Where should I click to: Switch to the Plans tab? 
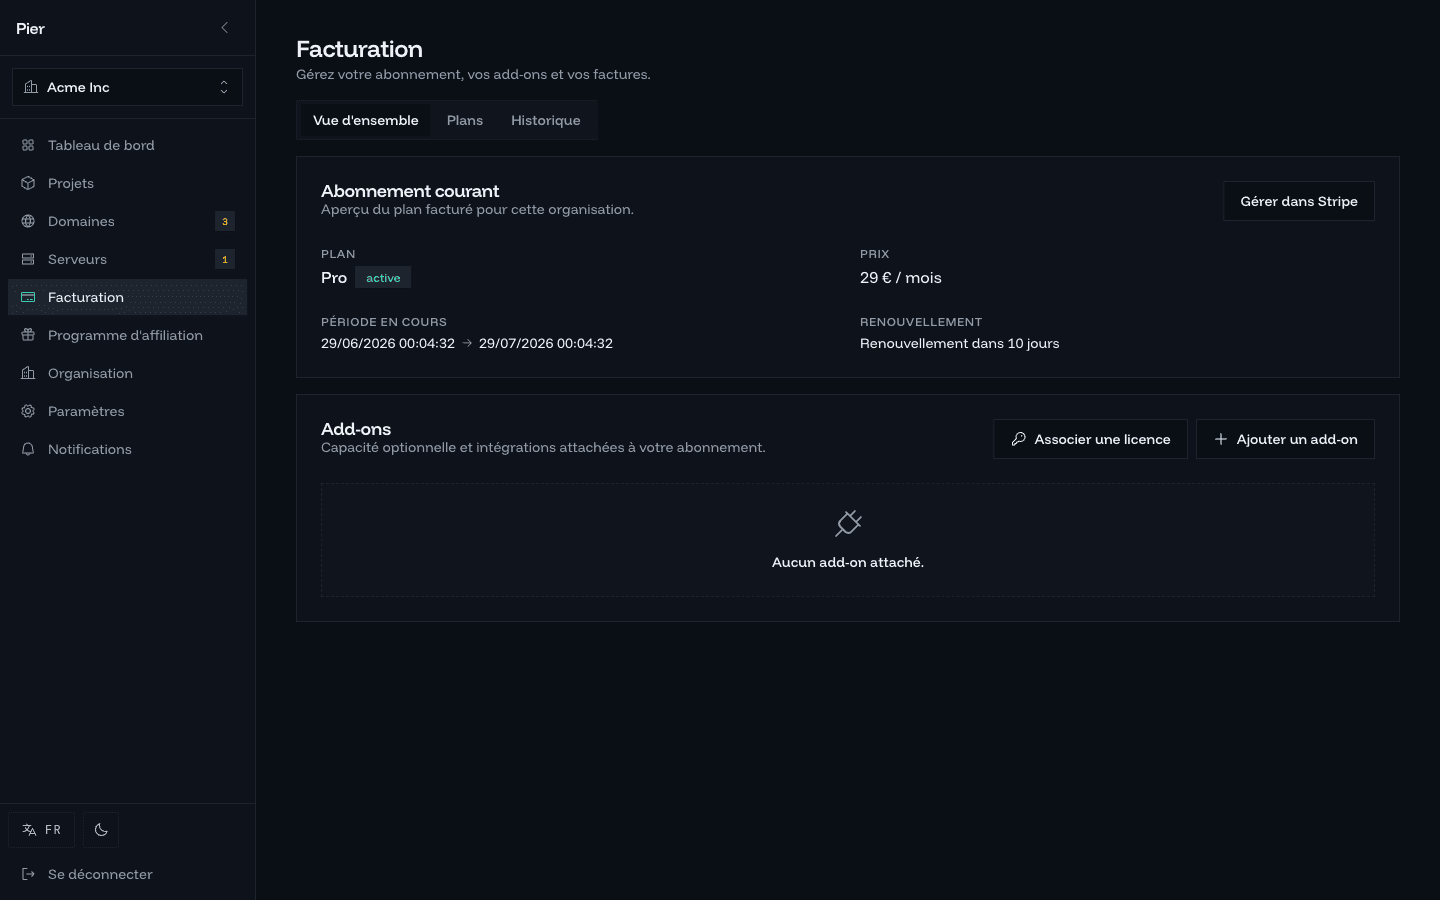465,120
